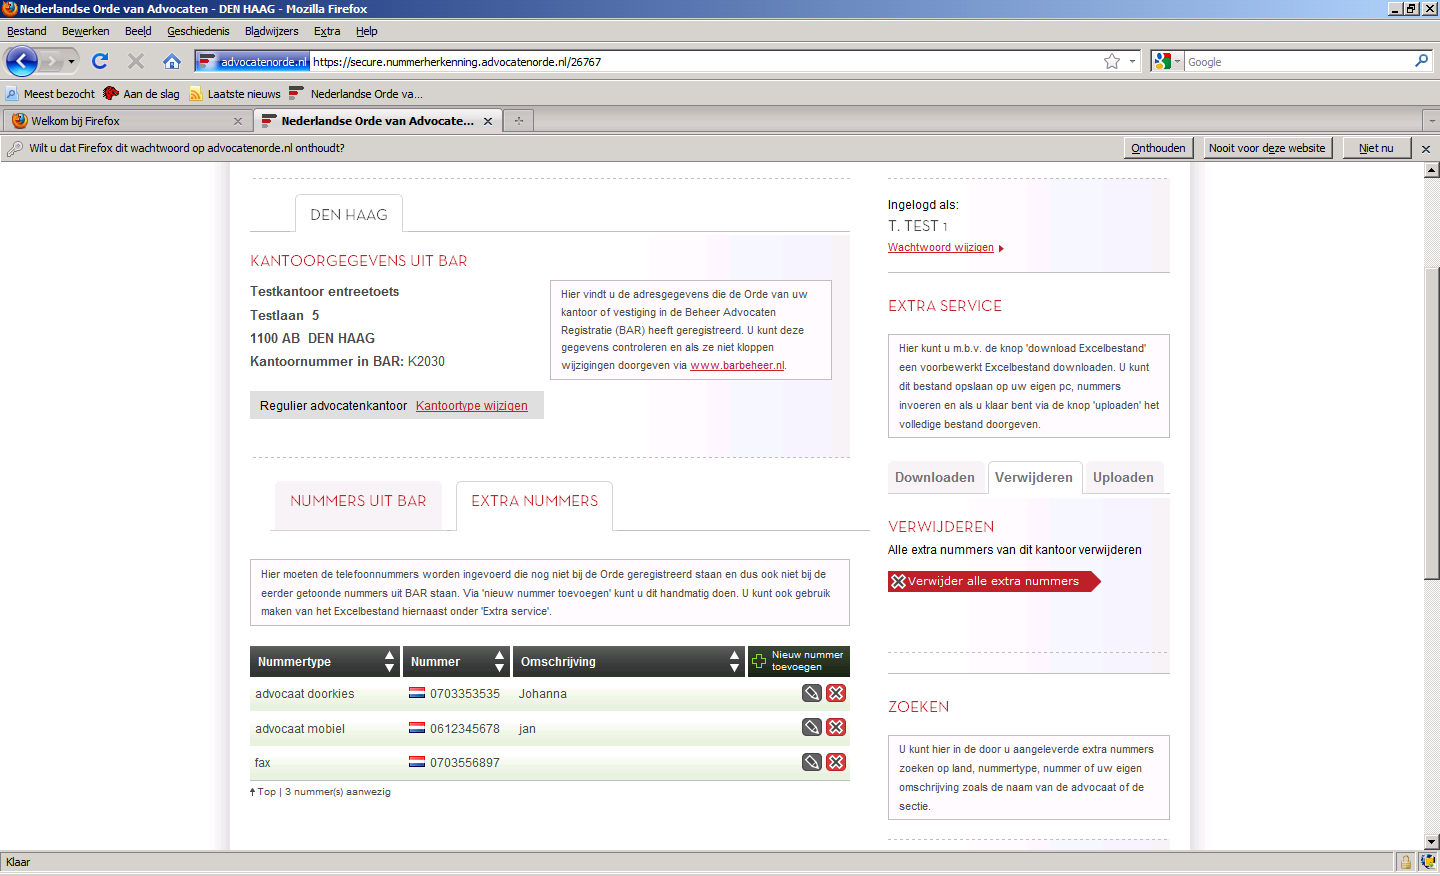Open the Bestand menu
This screenshot has height=876, width=1440.
click(27, 31)
